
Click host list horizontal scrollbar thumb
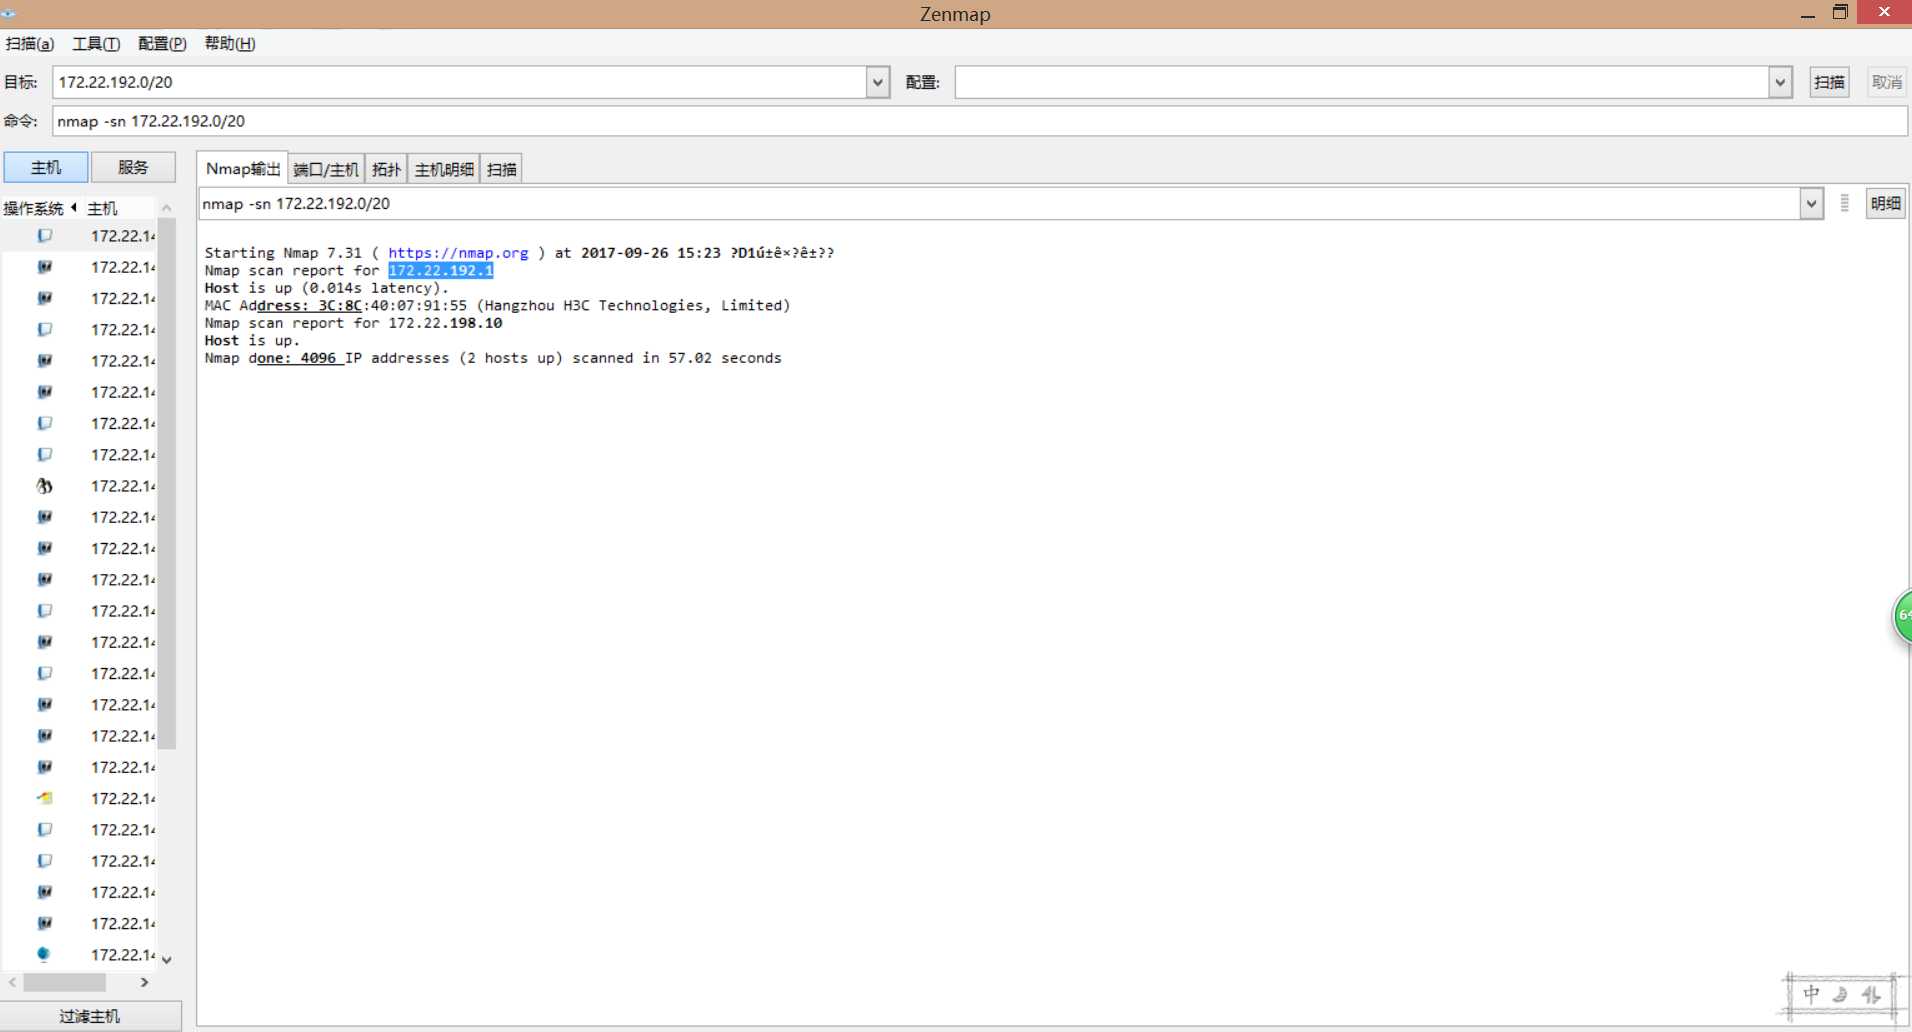[64, 983]
